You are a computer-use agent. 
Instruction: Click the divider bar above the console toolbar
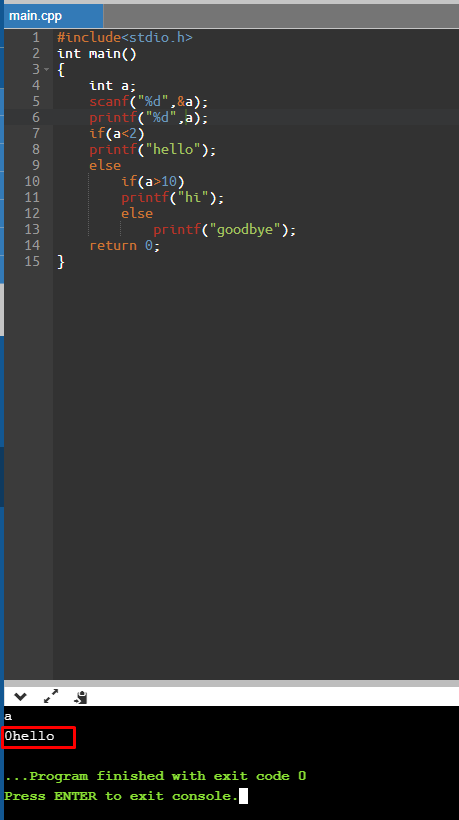click(x=231, y=683)
